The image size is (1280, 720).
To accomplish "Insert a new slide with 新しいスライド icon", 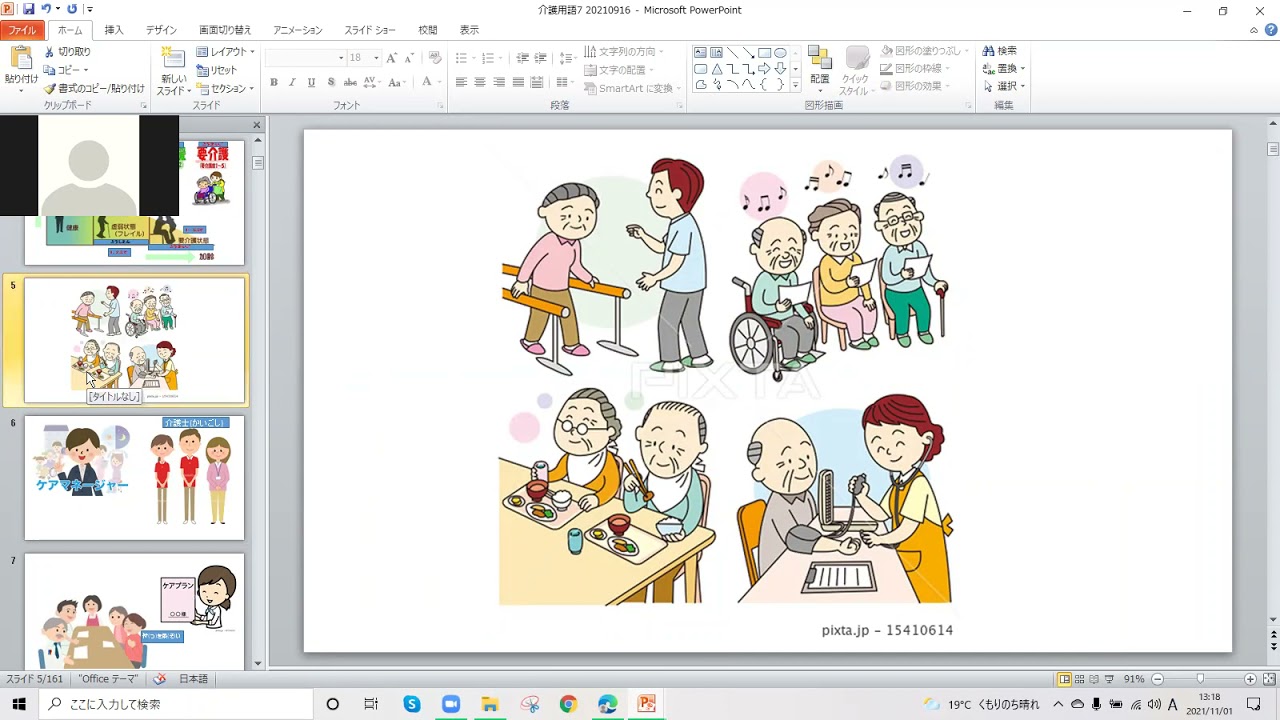I will click(173, 59).
